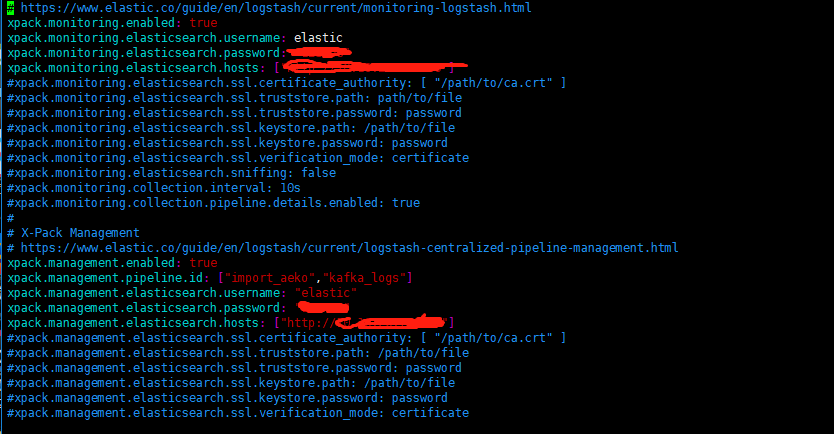The height and width of the screenshot is (434, 834).
Task: Click the redacted monitoring hosts value
Action: pyautogui.click(x=372, y=67)
